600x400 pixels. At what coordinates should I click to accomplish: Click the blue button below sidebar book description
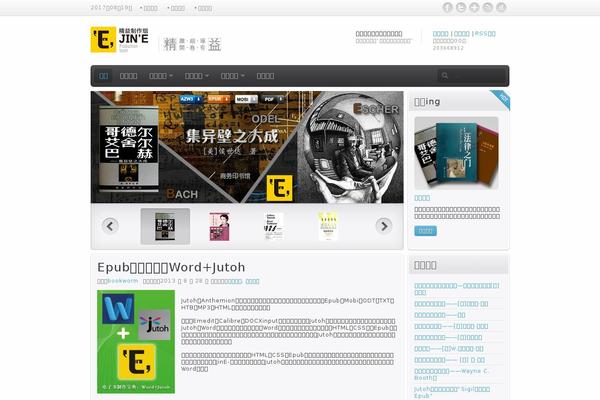(425, 231)
